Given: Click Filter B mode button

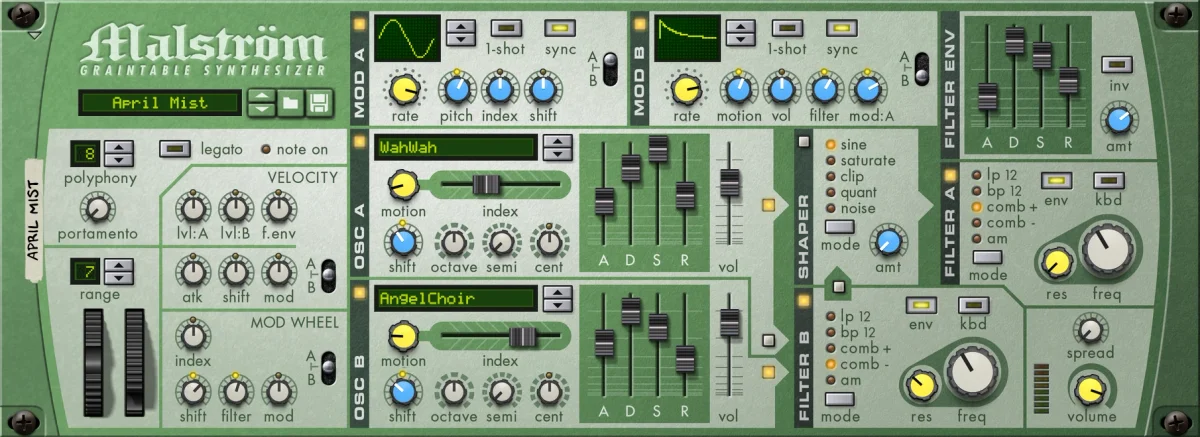Looking at the screenshot, I should click(x=842, y=400).
